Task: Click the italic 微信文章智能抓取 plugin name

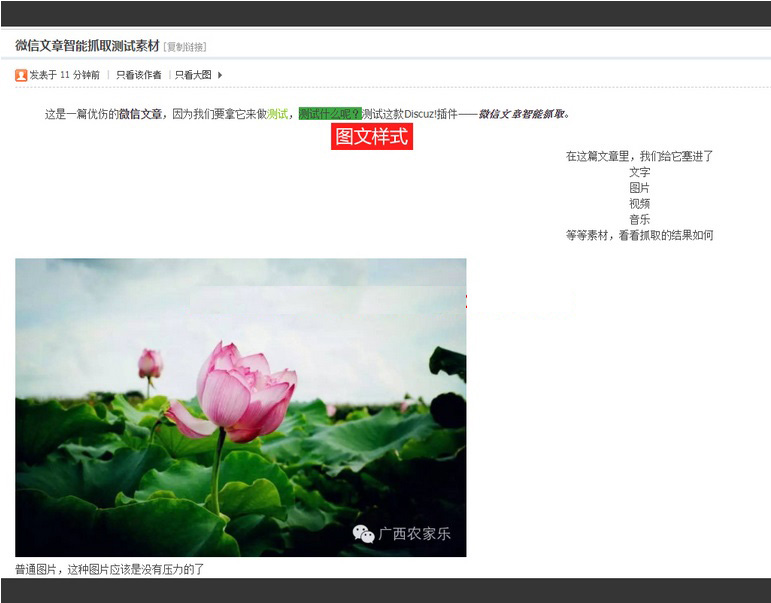Action: click(x=521, y=114)
